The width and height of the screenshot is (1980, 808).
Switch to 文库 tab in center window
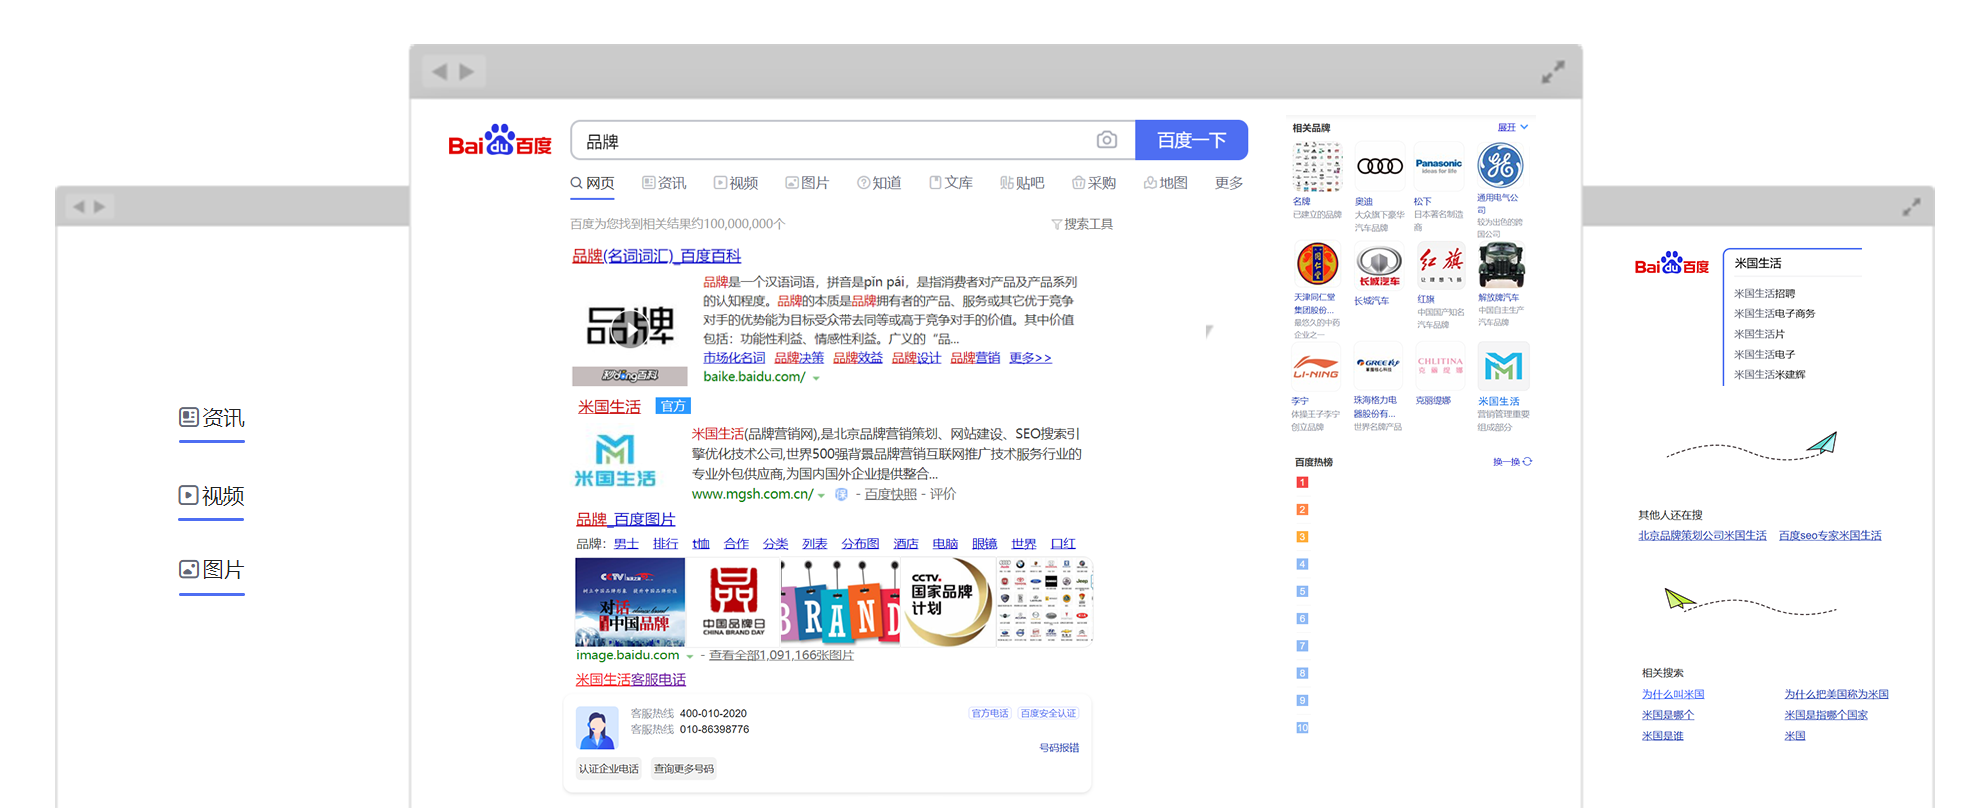[x=951, y=183]
